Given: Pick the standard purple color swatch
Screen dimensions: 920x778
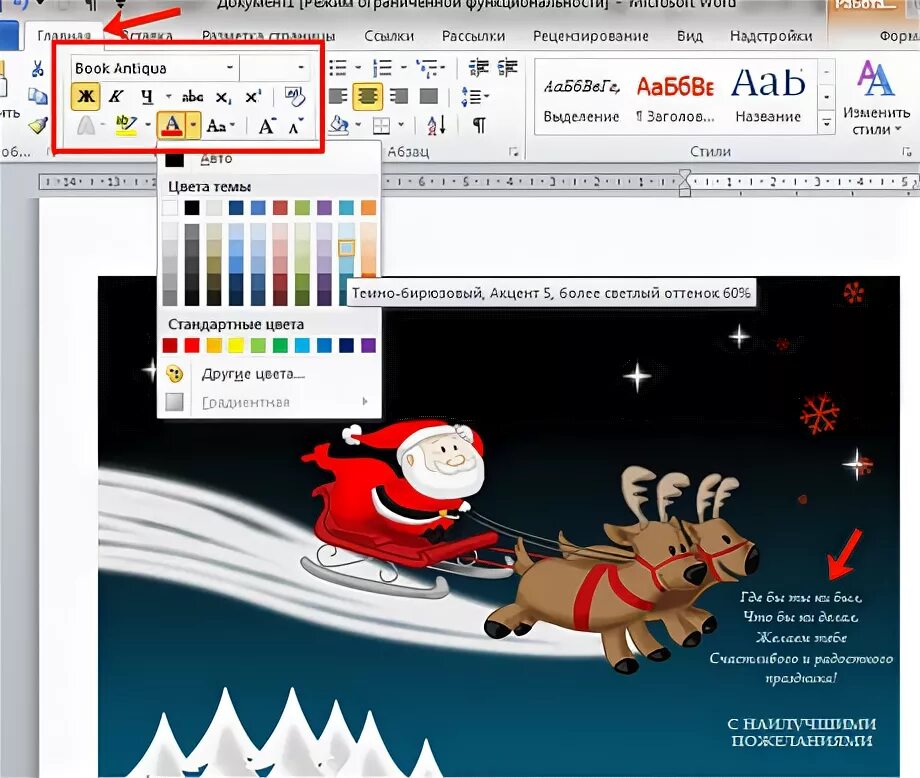Looking at the screenshot, I should [368, 346].
